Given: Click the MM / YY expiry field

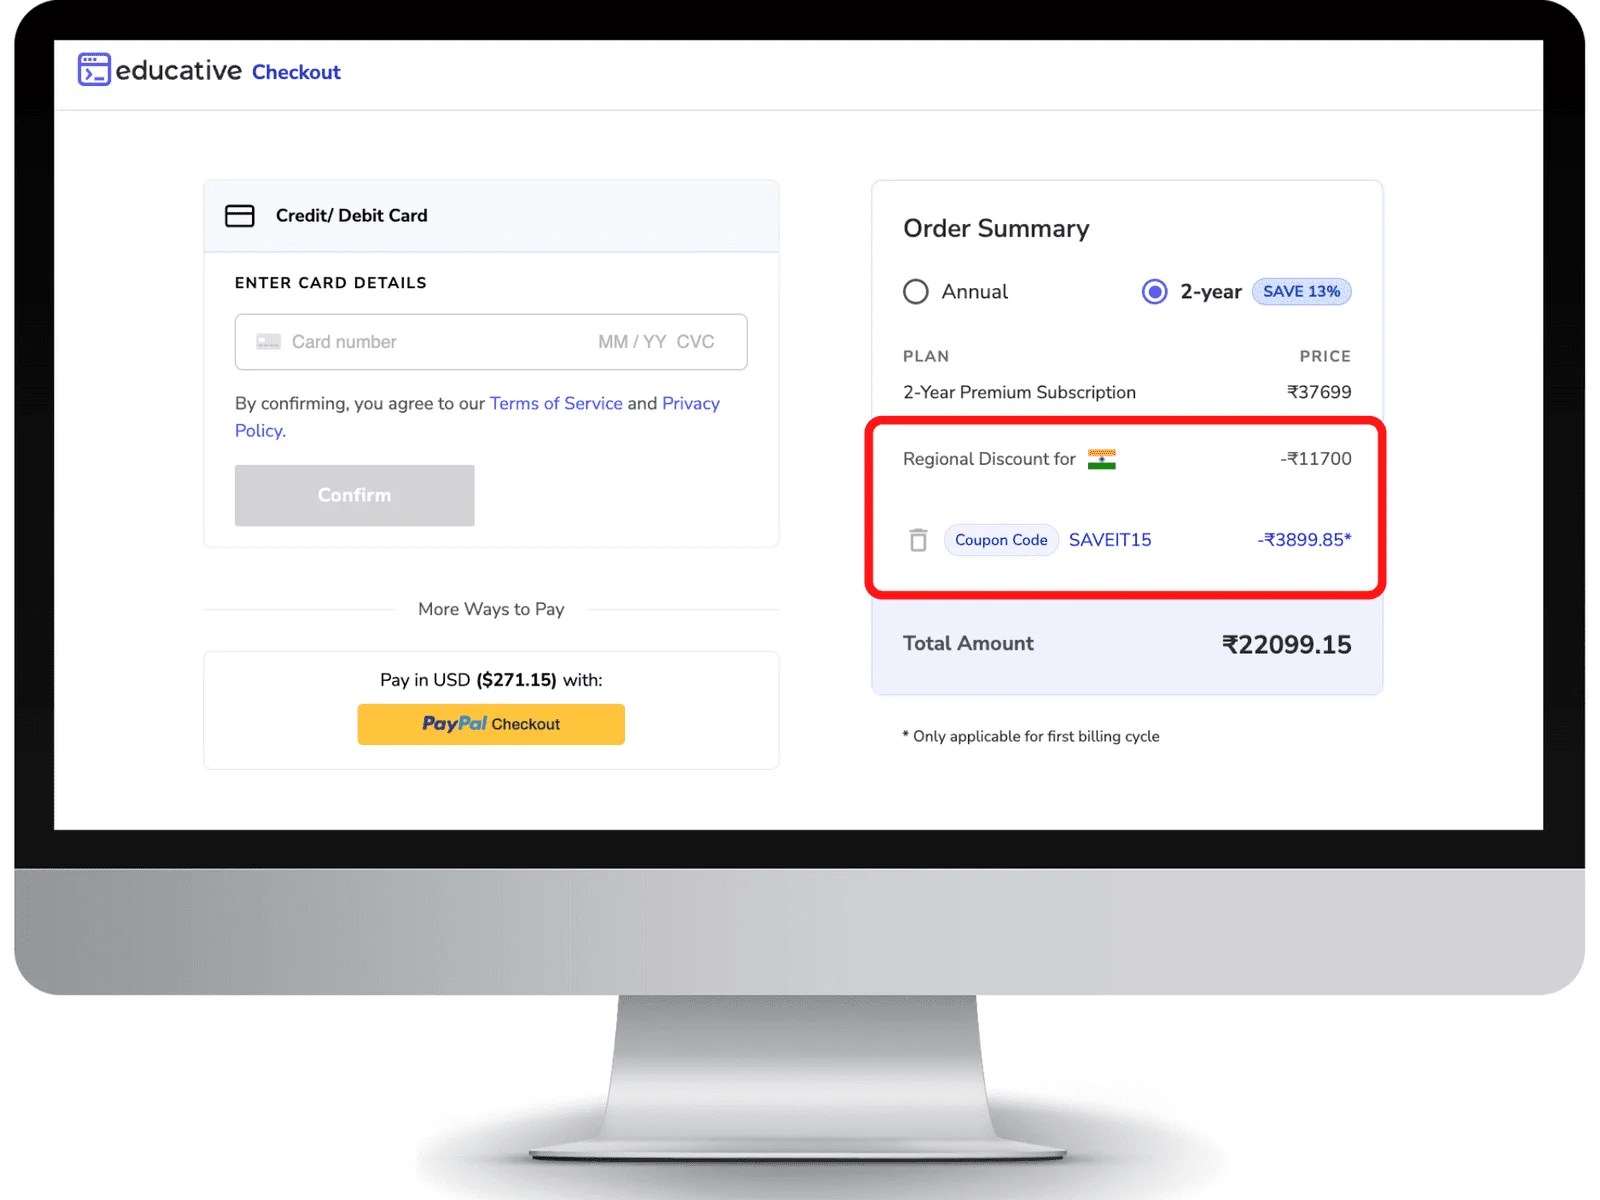Looking at the screenshot, I should click(x=632, y=342).
